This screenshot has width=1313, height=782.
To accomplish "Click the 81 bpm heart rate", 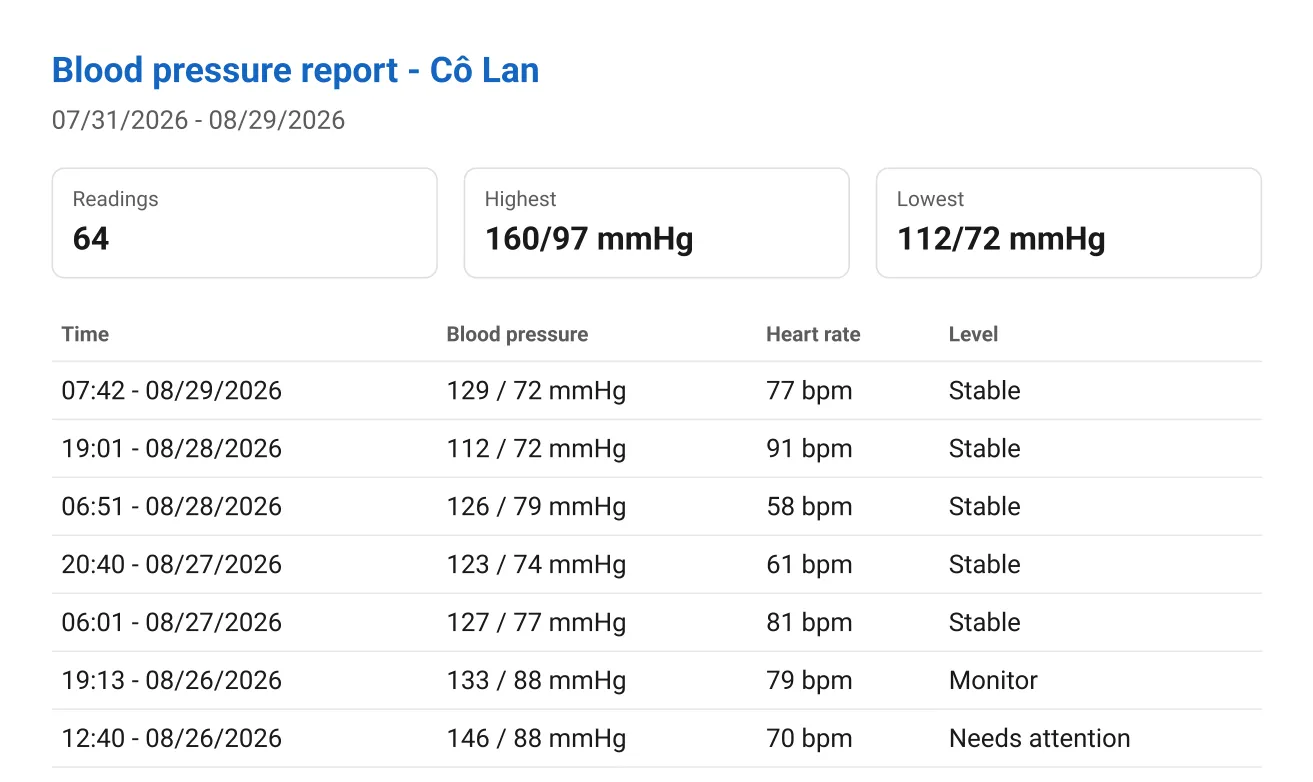I will [809, 623].
